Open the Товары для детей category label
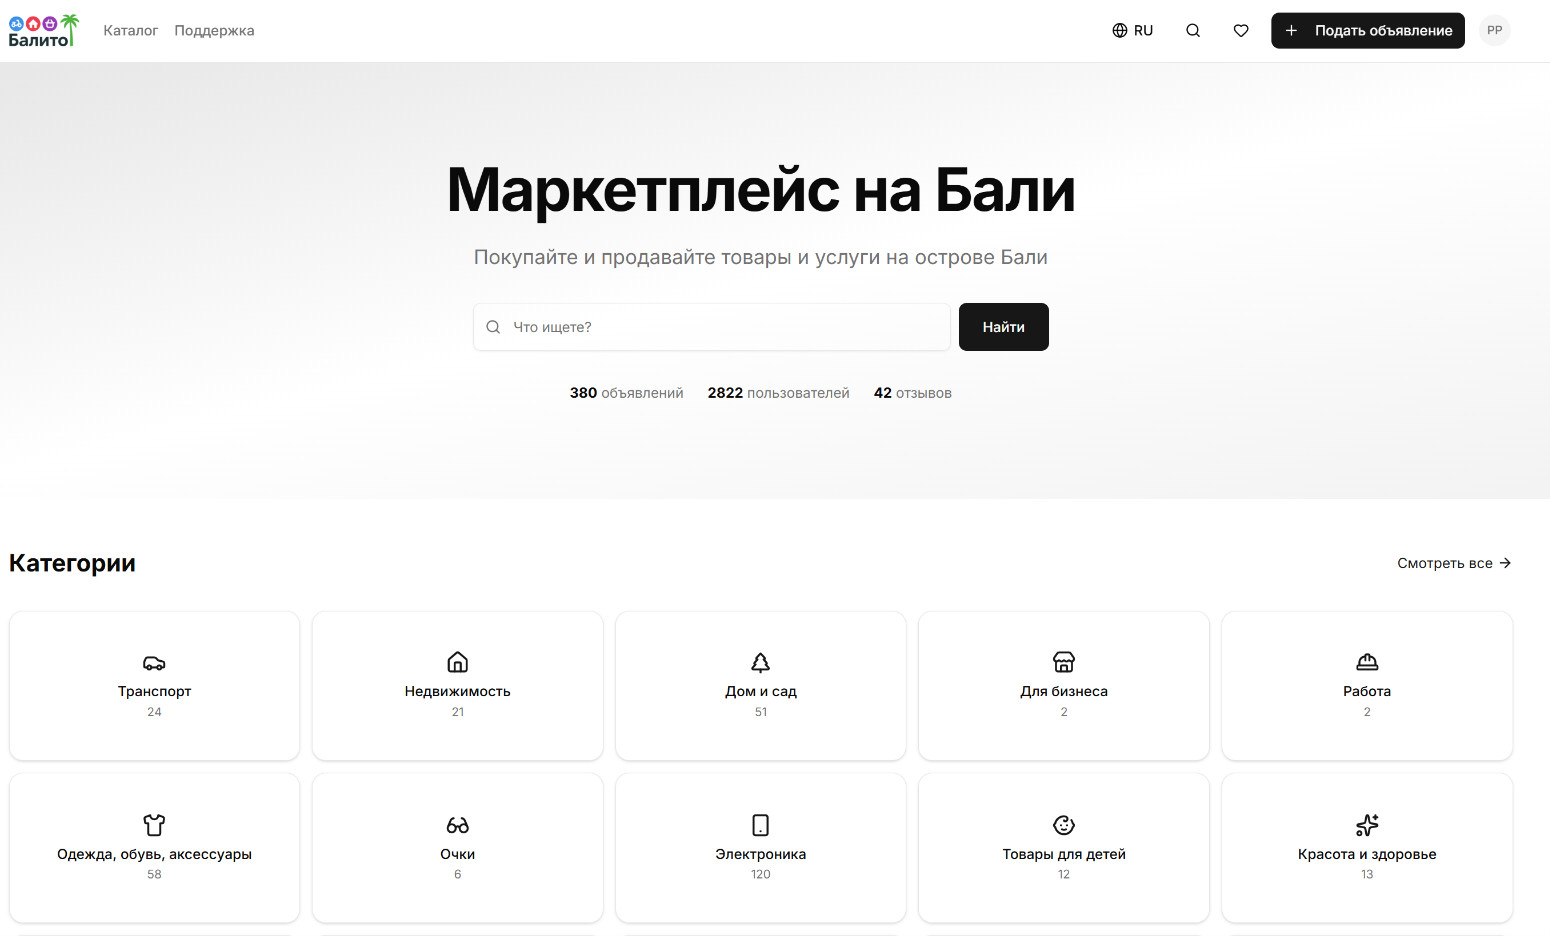 coord(1064,854)
